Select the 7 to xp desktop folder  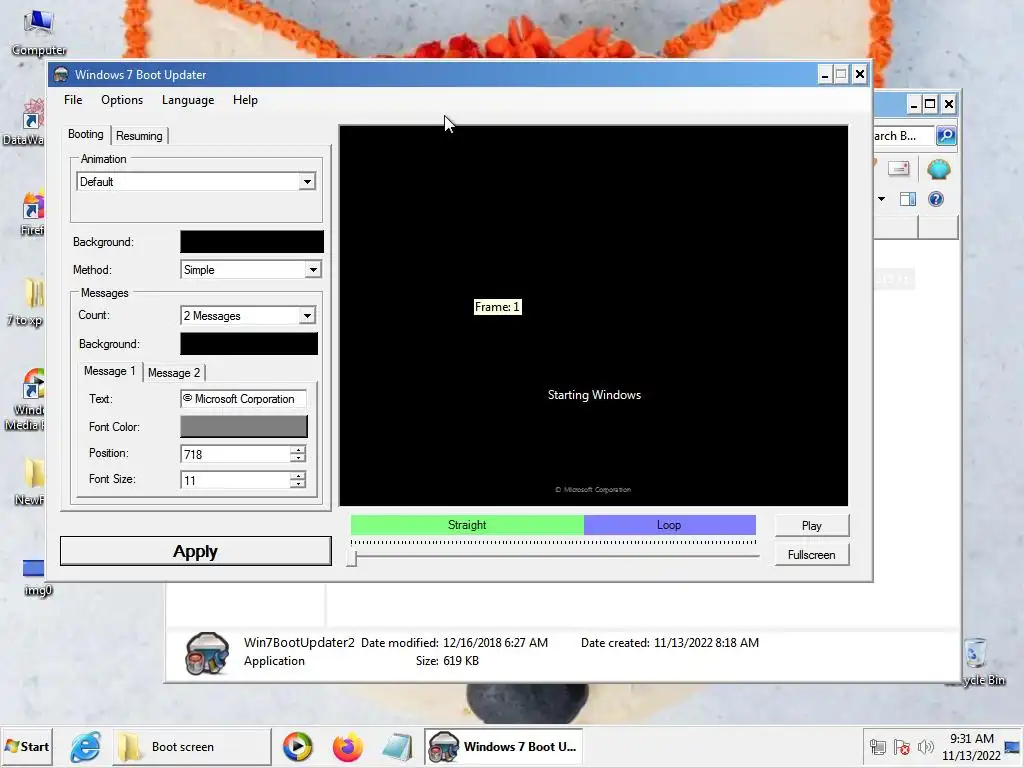27,302
